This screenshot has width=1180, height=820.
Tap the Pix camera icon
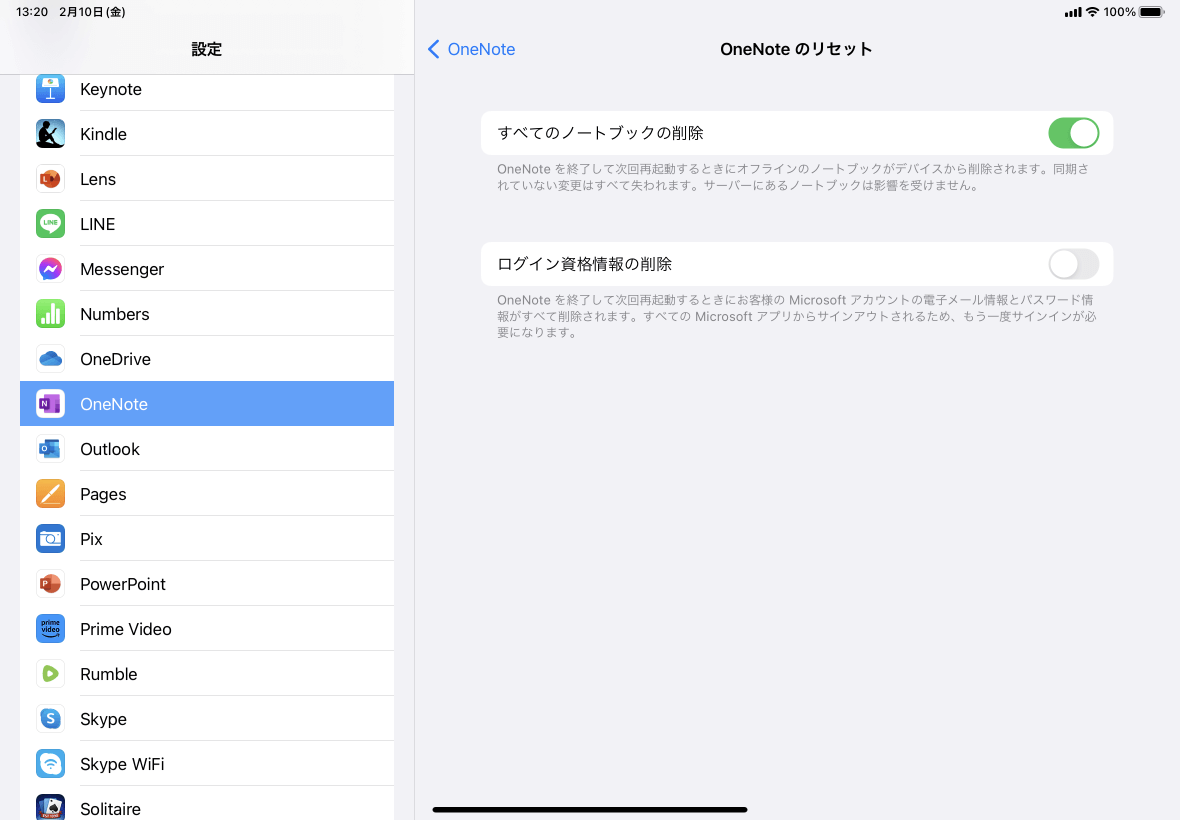50,539
